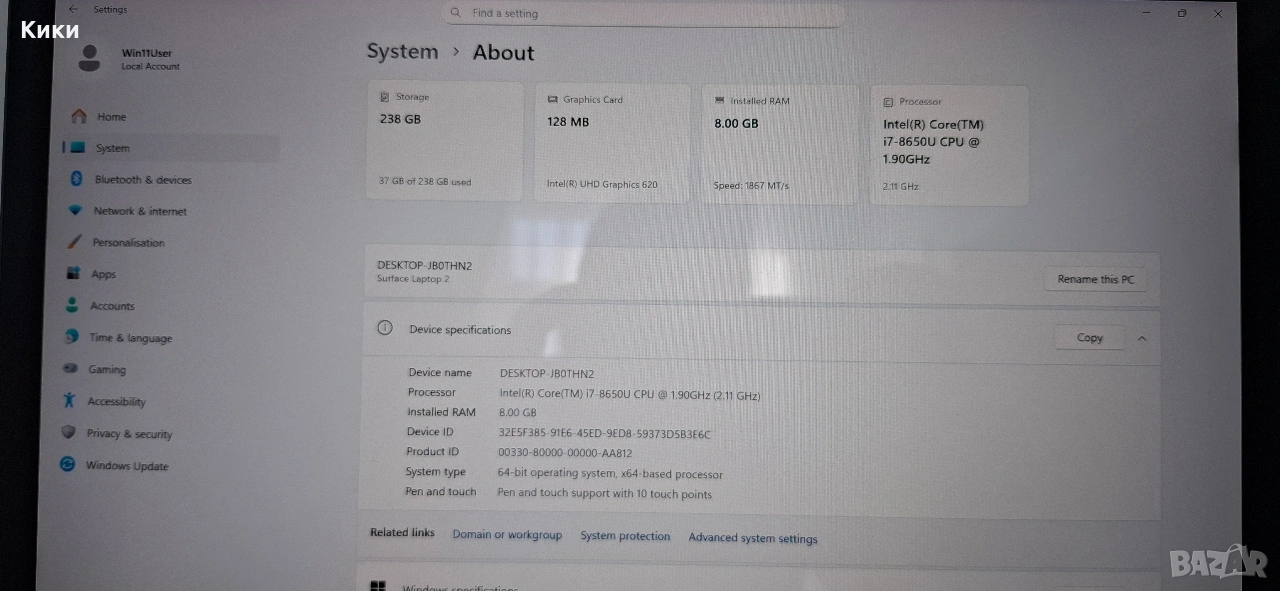This screenshot has width=1280, height=591.
Task: Click Intel(R) UHD Graphics 620 text
Action: click(x=602, y=184)
